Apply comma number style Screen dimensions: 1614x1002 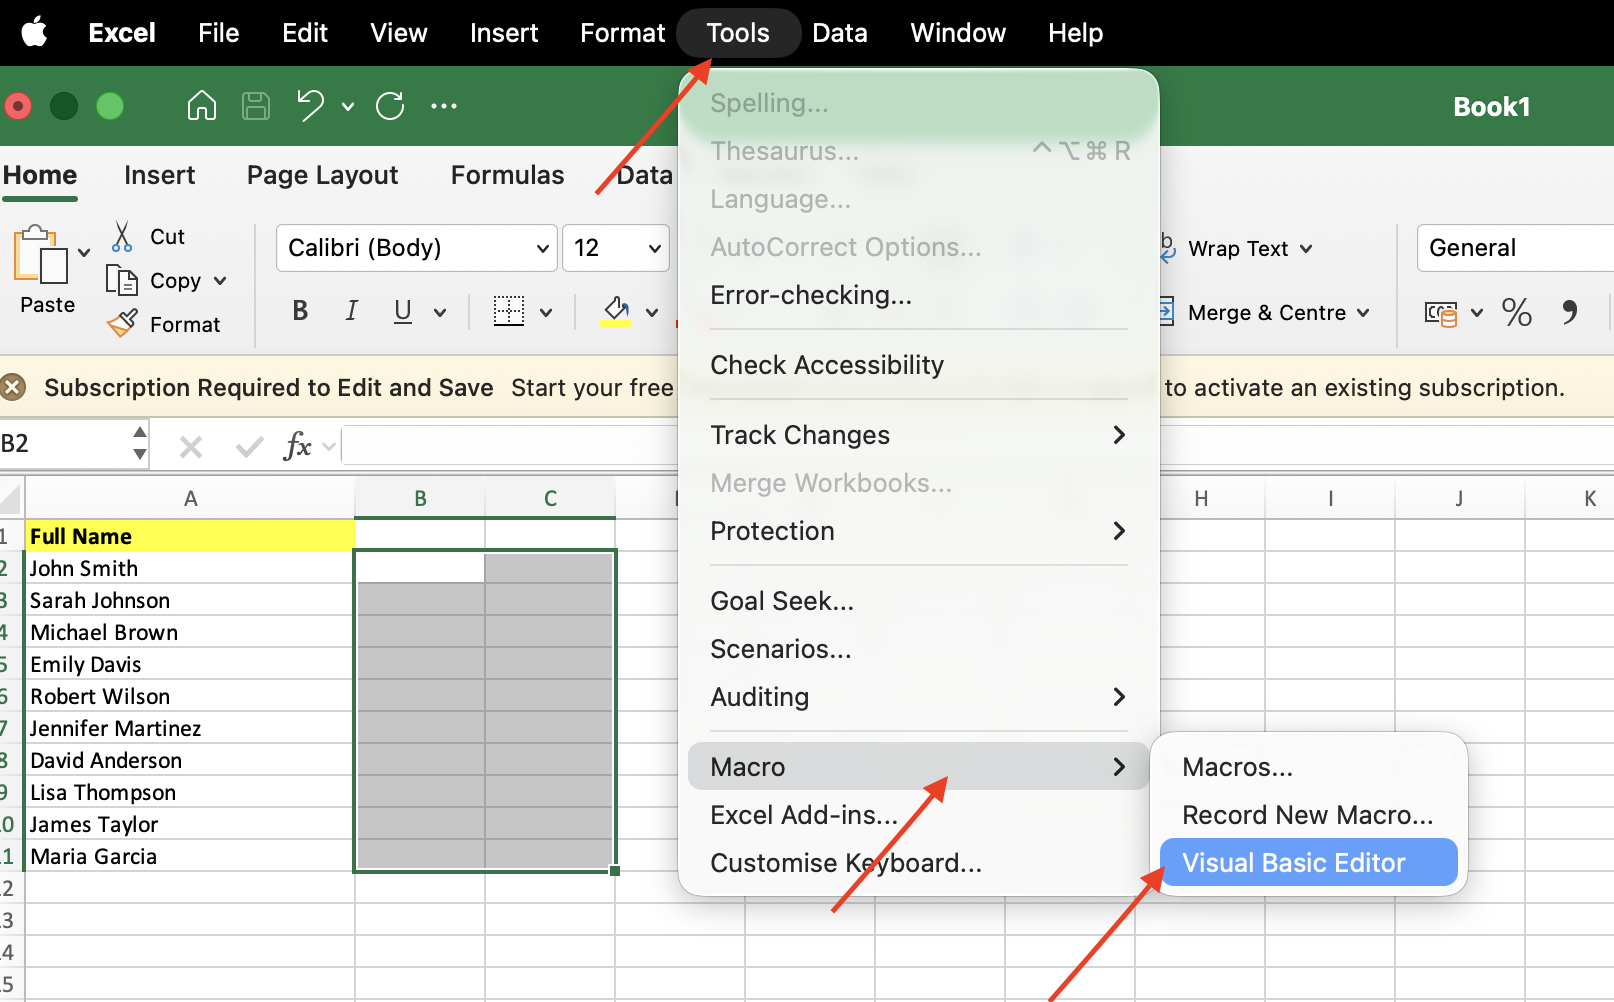click(1569, 312)
